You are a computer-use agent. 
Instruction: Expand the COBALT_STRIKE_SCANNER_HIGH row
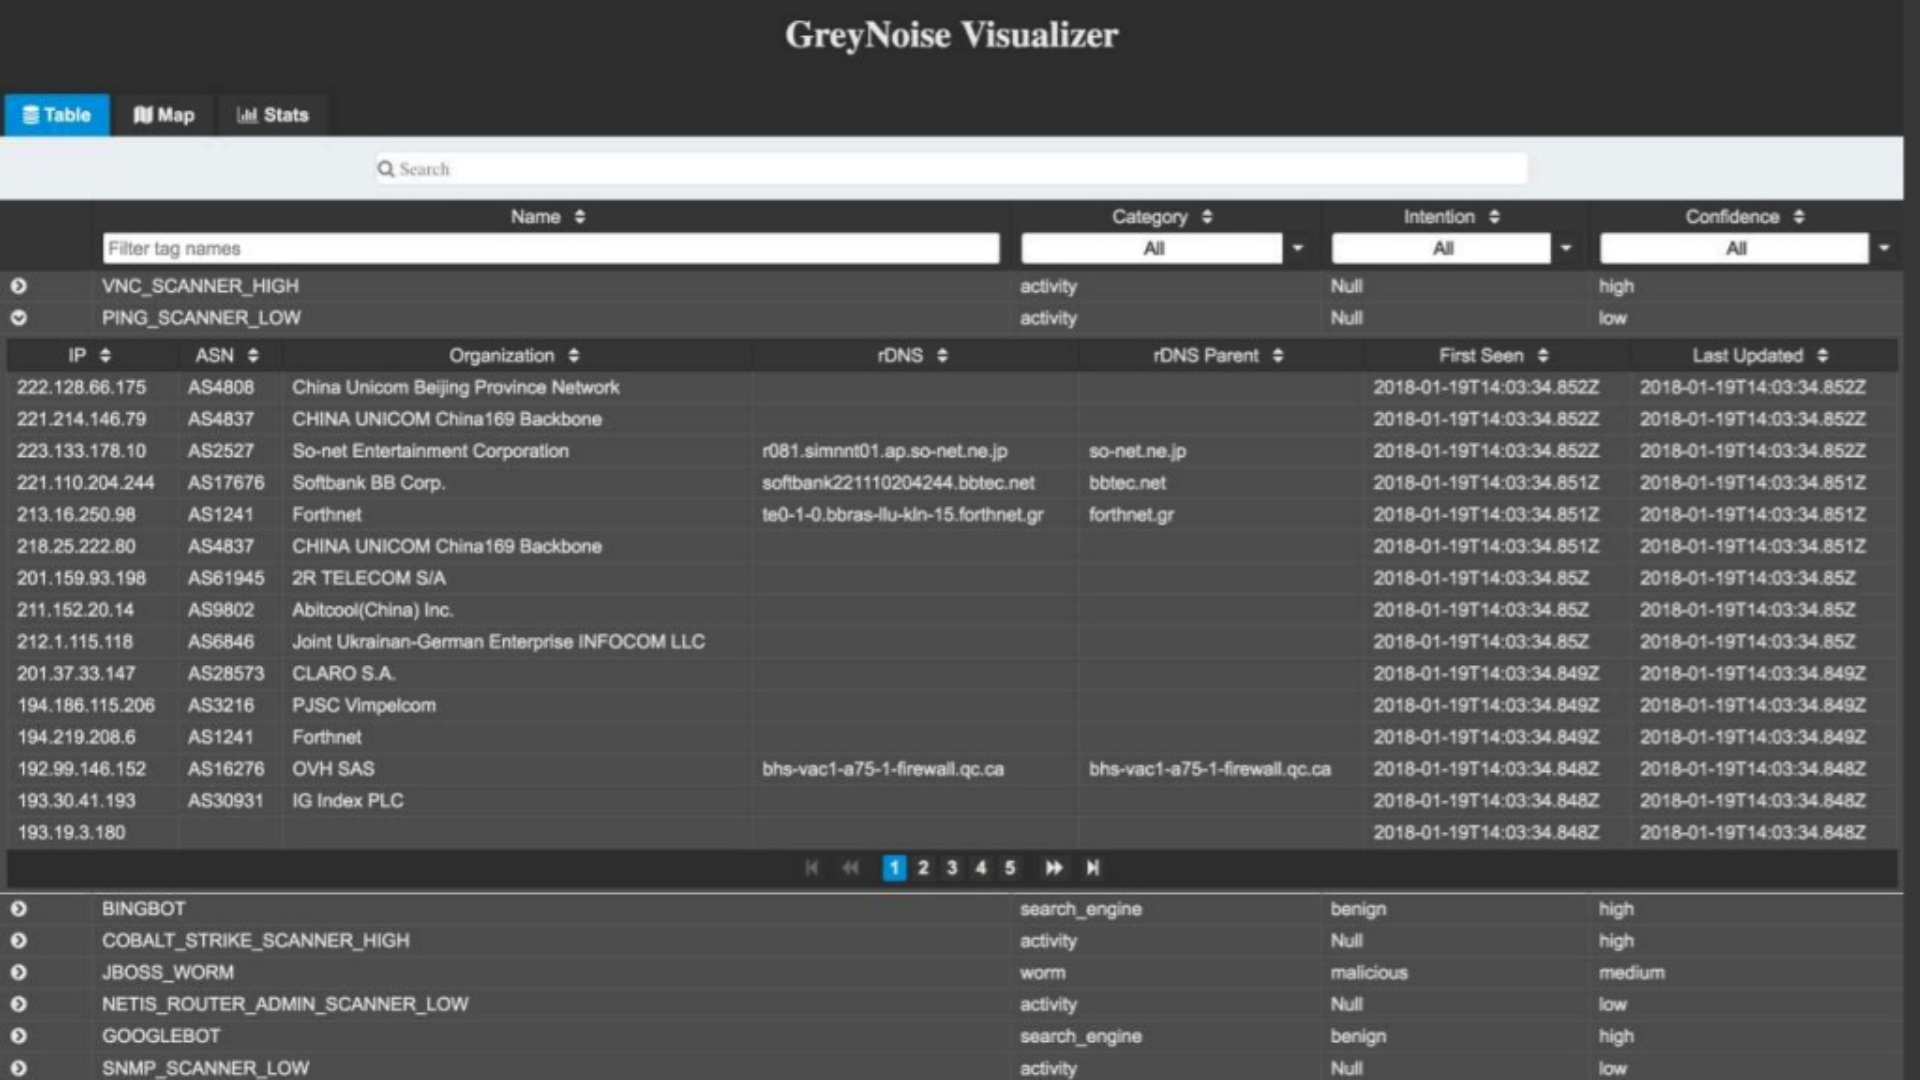[x=19, y=941]
